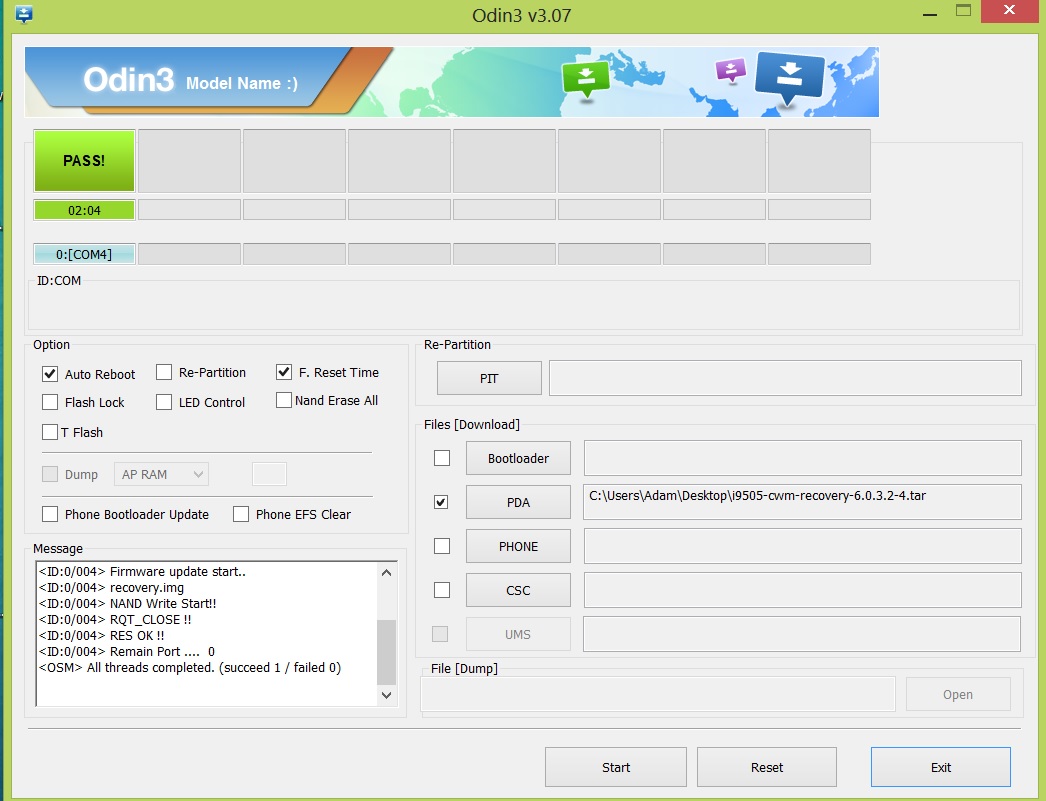Screen dimensions: 1046x801
Task: Enable Phone Bootloader Update checkbox
Action: [x=50, y=514]
